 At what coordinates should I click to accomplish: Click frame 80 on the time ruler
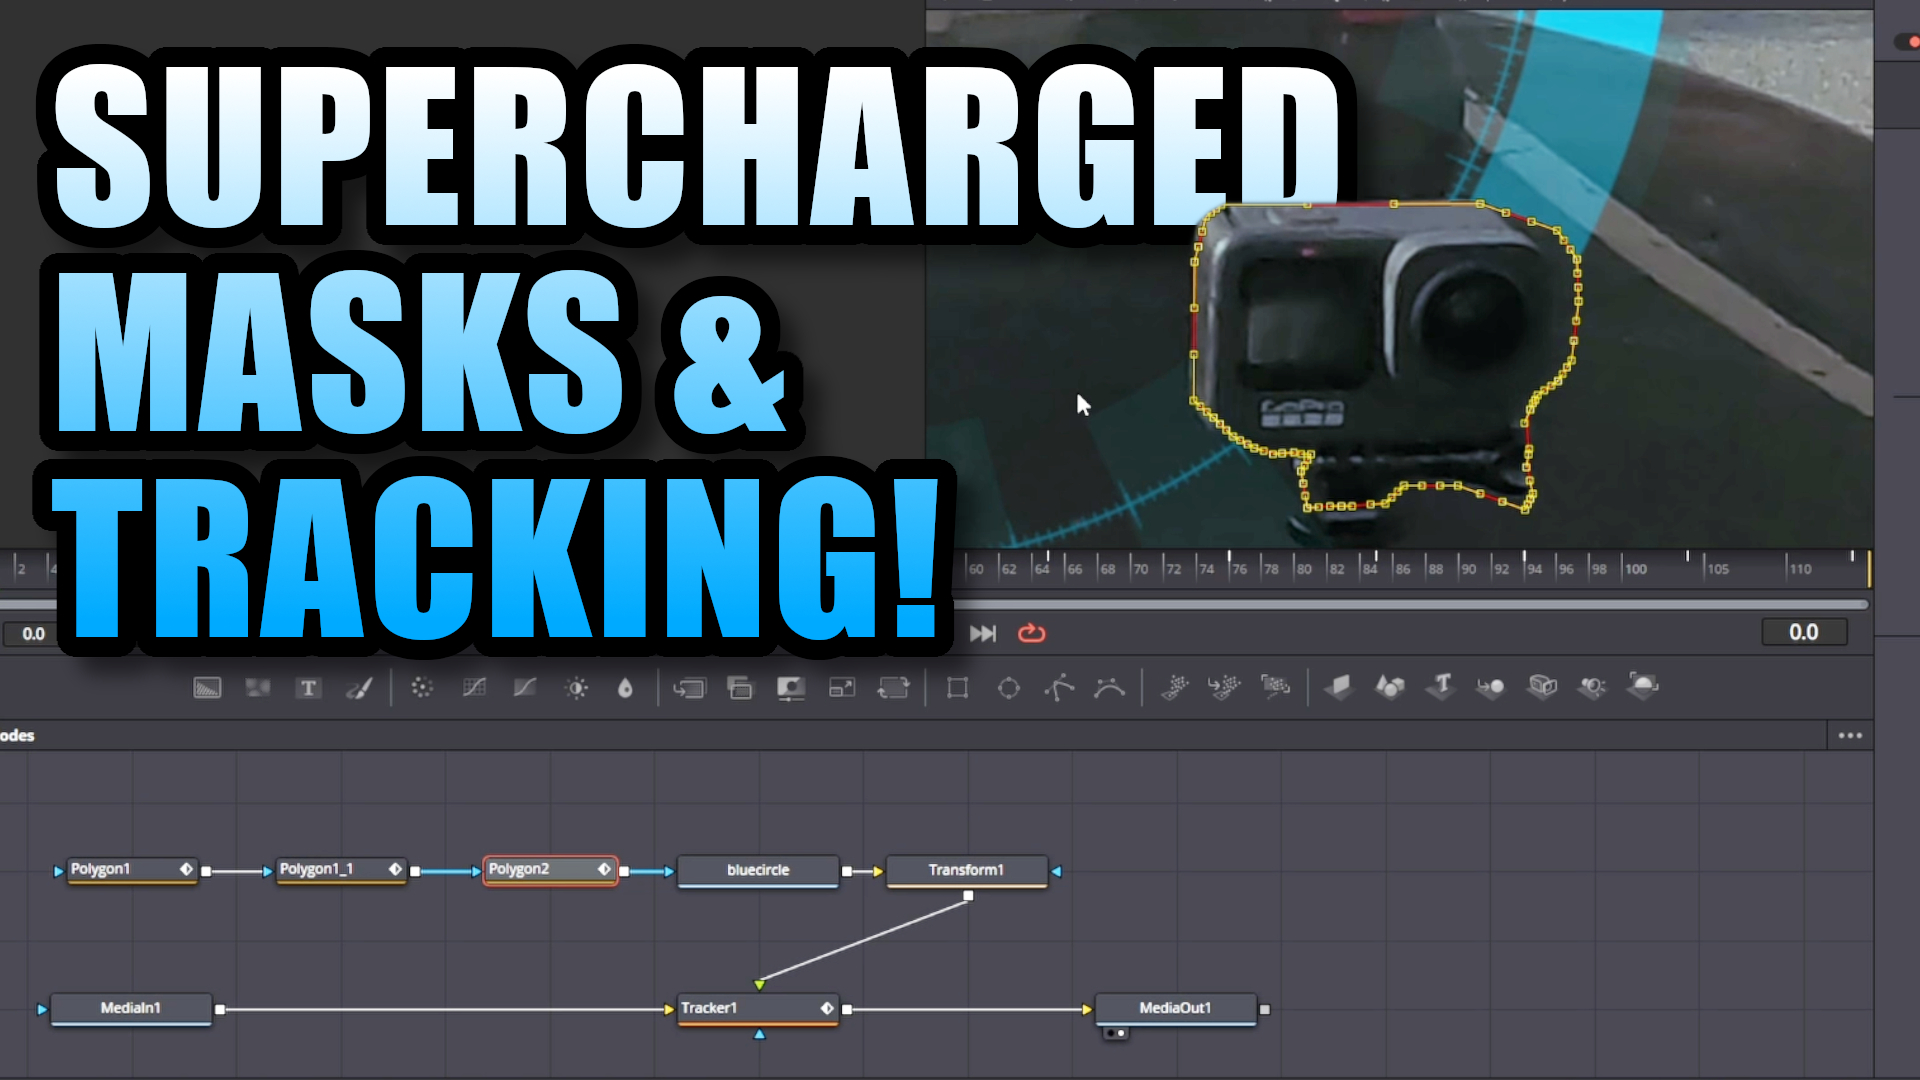click(1303, 568)
